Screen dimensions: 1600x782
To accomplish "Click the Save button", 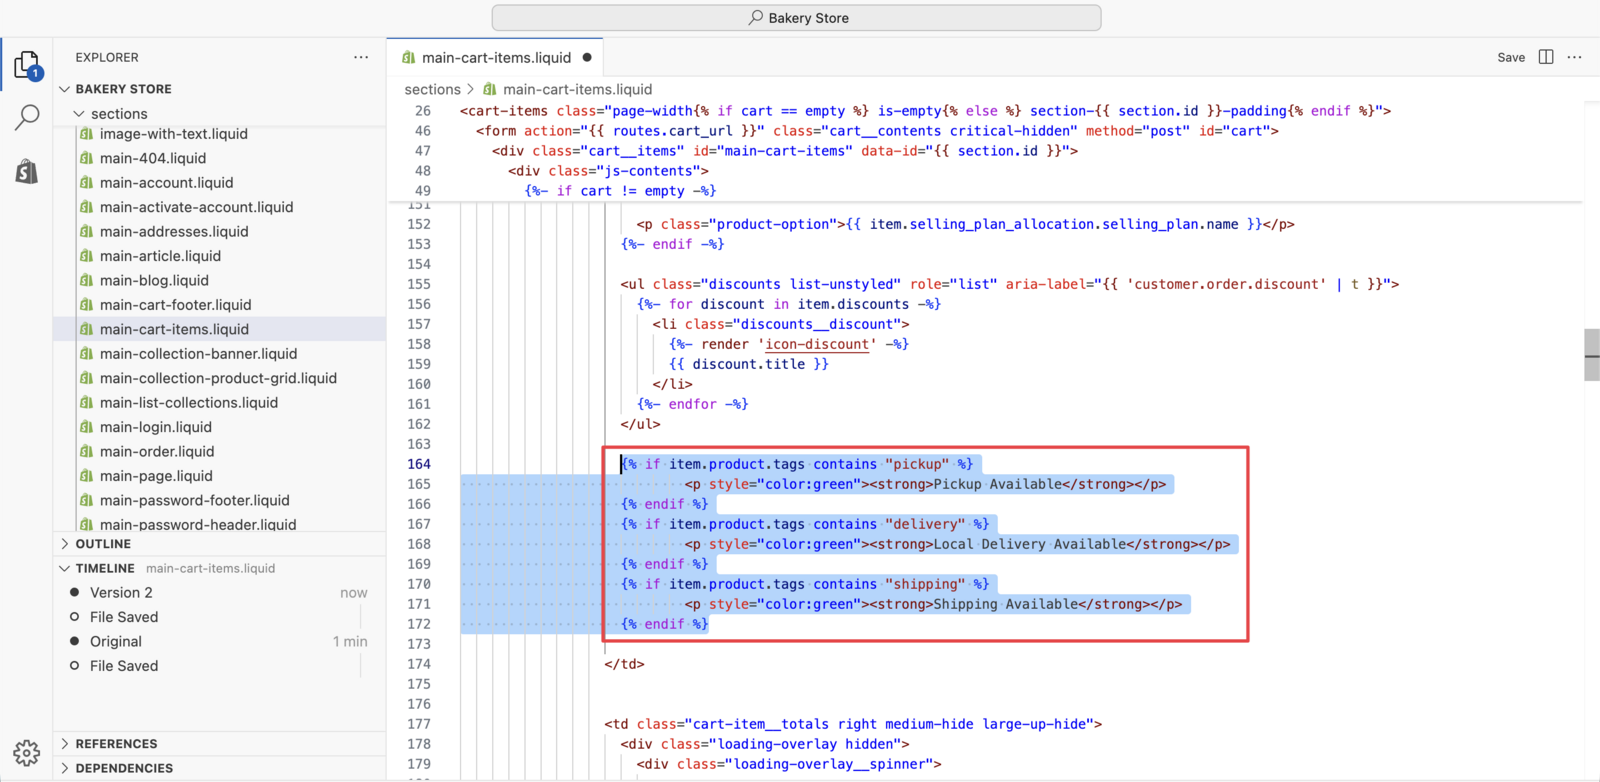I will click(x=1511, y=57).
